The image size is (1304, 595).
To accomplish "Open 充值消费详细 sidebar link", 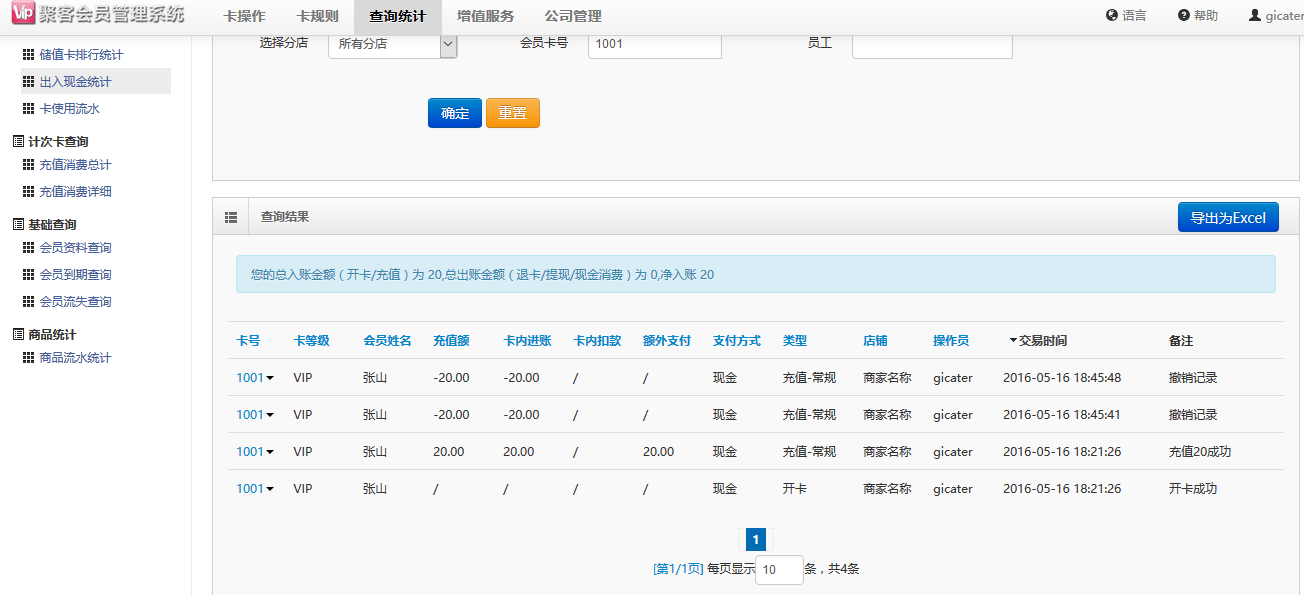I will pyautogui.click(x=75, y=192).
